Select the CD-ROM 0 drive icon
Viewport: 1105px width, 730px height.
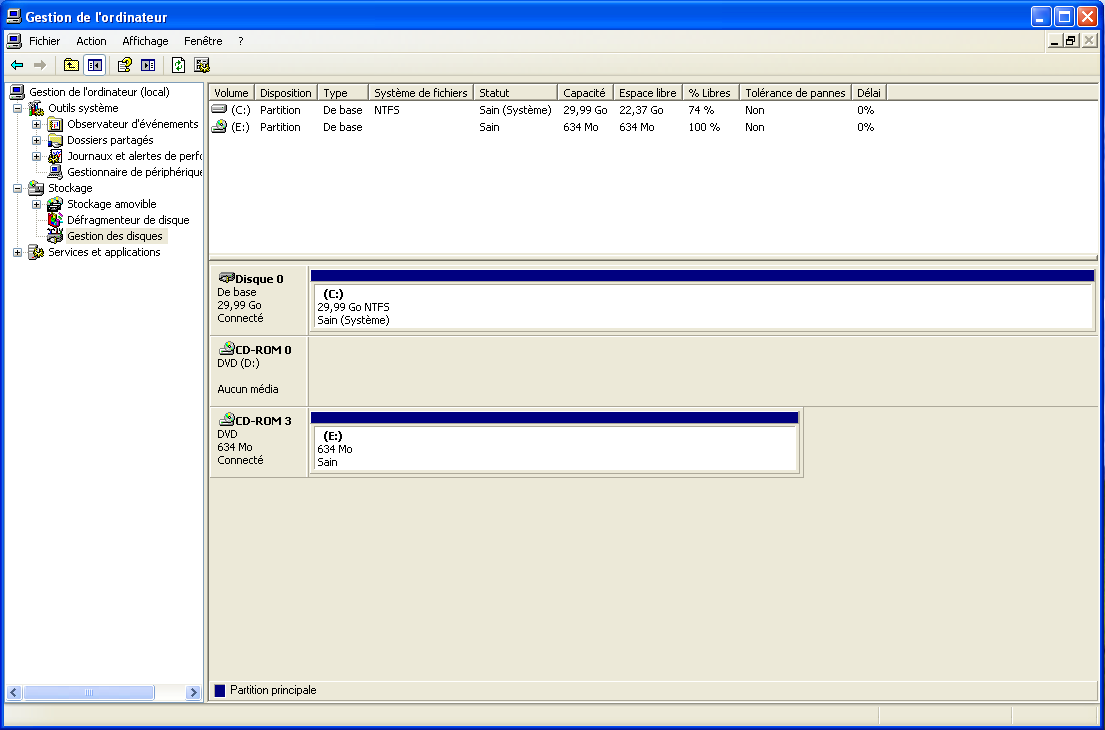point(226,349)
